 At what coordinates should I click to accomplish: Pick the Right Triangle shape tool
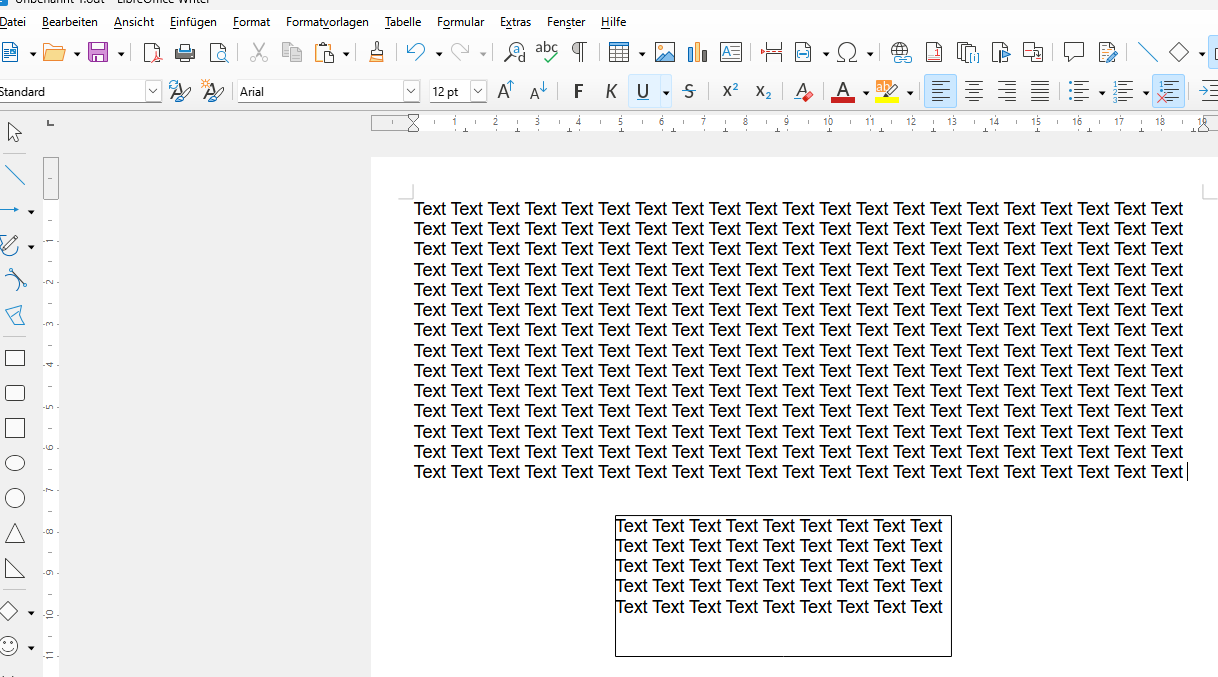tap(15, 568)
